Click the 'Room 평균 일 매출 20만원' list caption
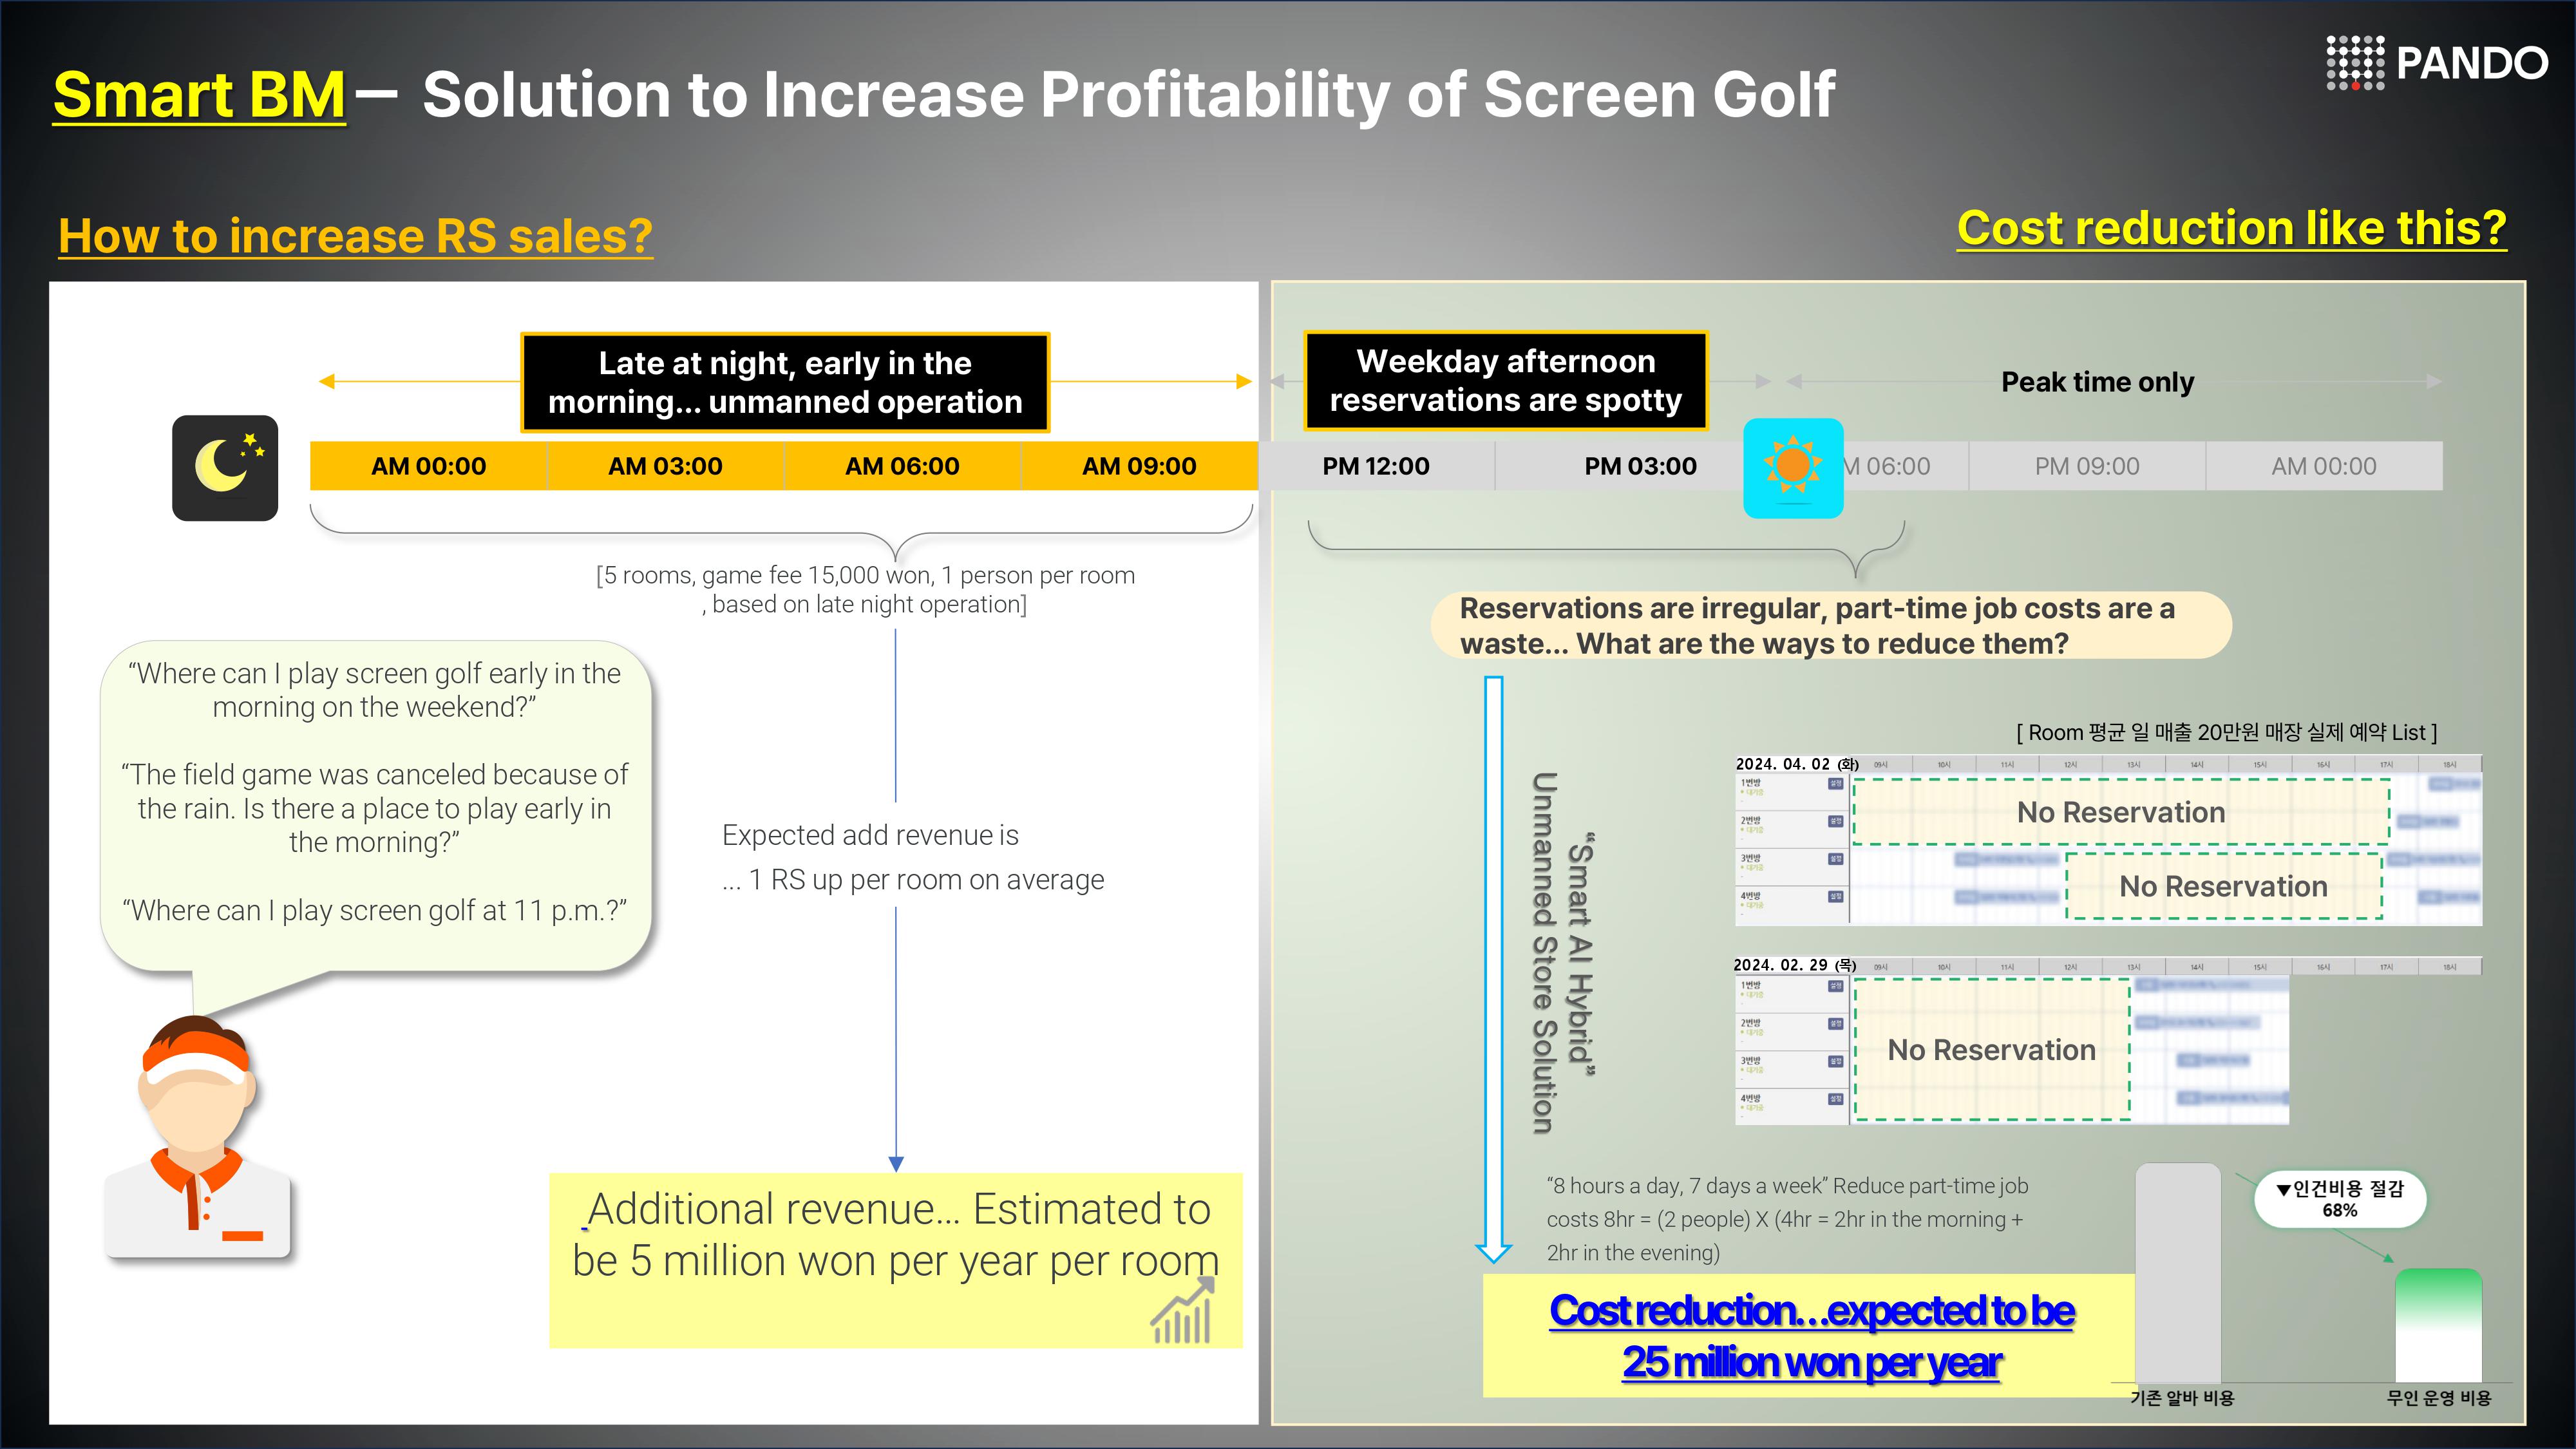Viewport: 2576px width, 1449px height. point(2227,733)
